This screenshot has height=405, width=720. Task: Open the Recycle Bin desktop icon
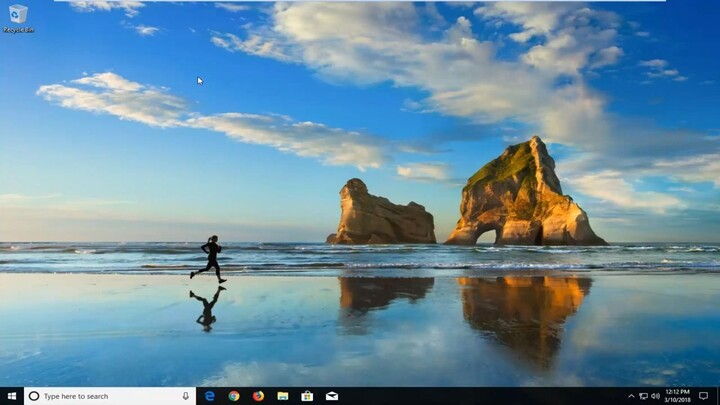point(17,16)
